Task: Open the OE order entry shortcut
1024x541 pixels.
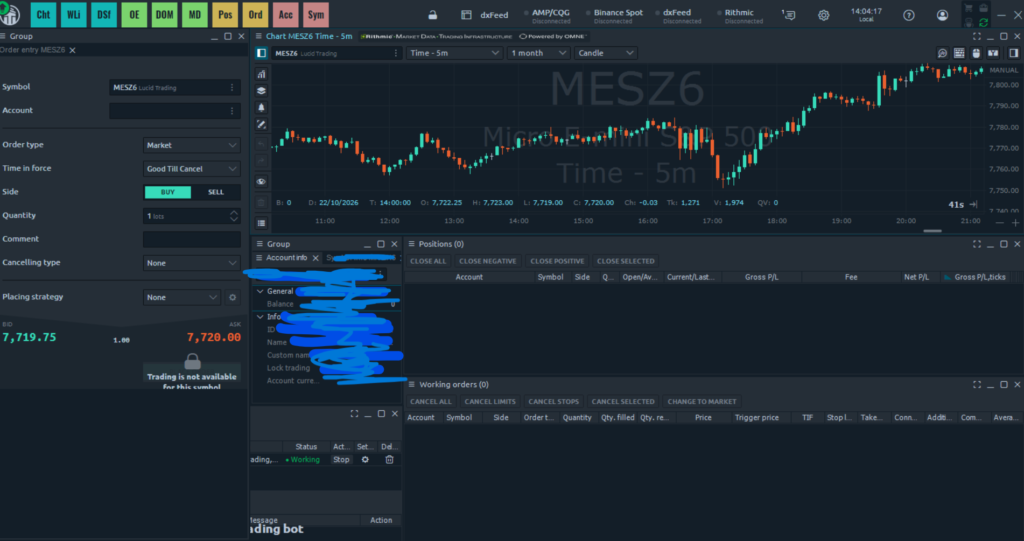Action: 134,14
